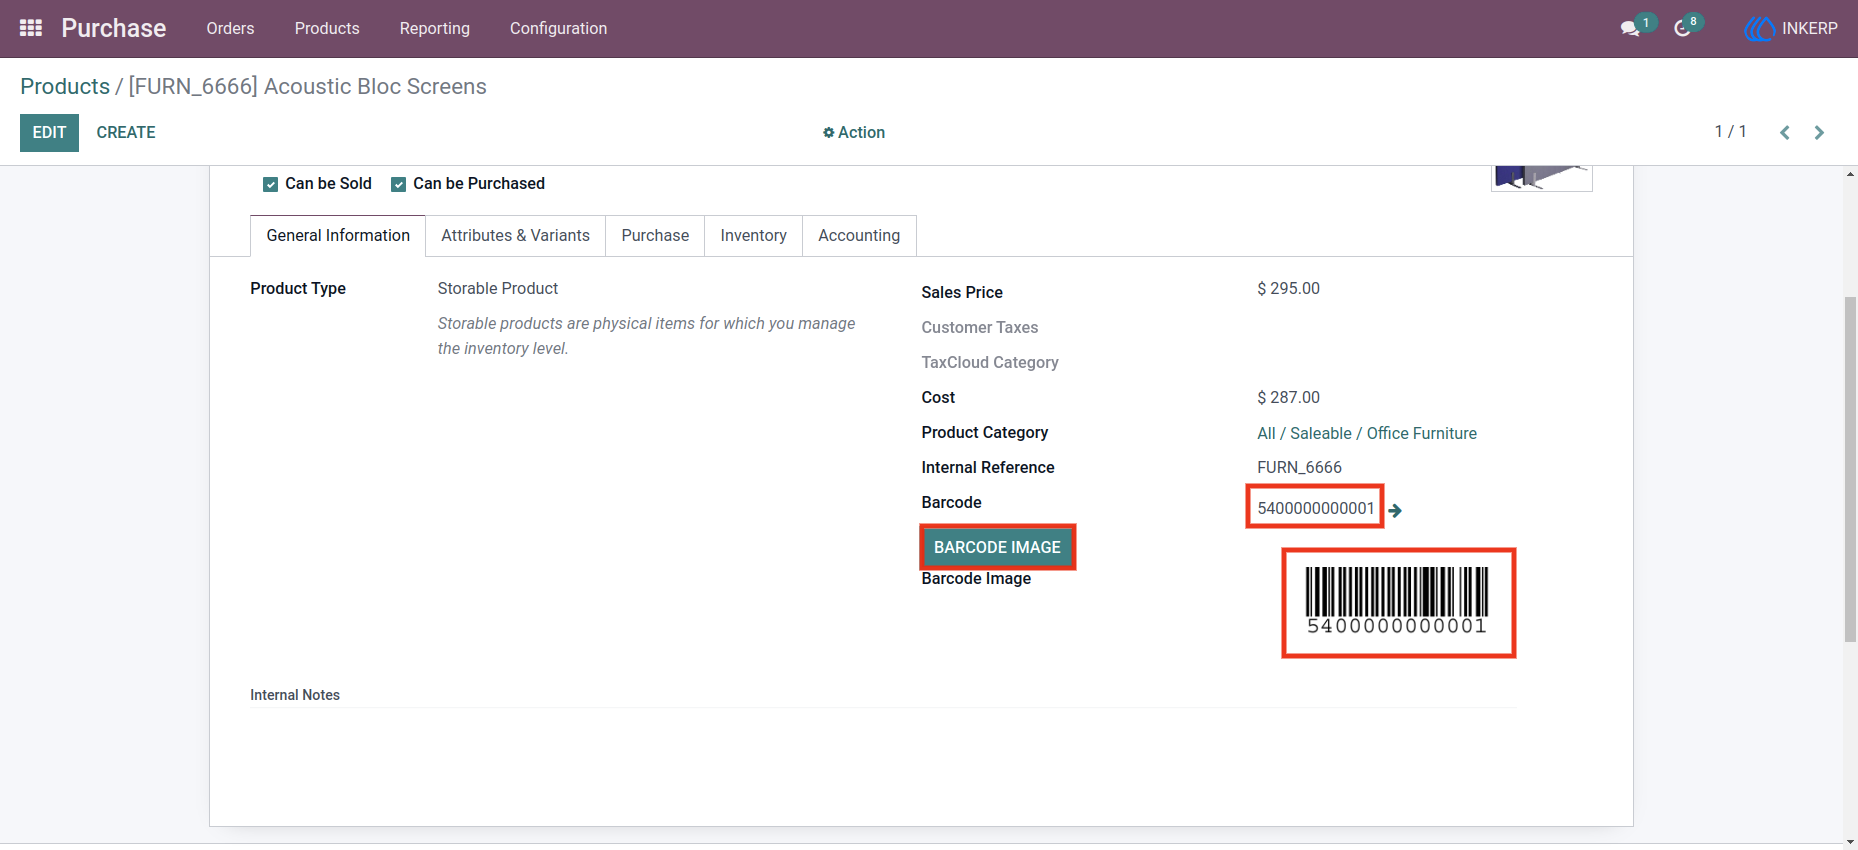Open the Orders menu
1858x850 pixels.
coord(230,28)
